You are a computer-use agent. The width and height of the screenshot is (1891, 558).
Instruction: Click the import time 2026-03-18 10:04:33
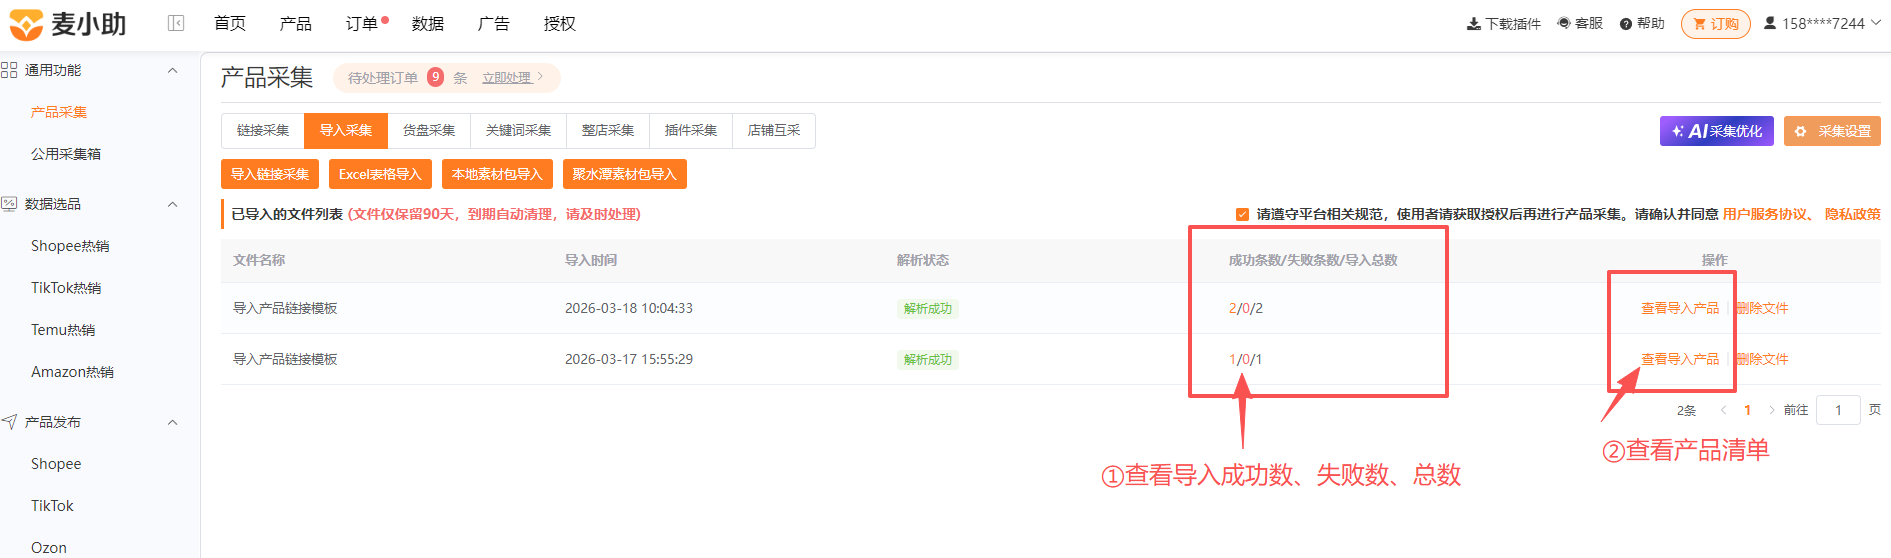click(629, 308)
